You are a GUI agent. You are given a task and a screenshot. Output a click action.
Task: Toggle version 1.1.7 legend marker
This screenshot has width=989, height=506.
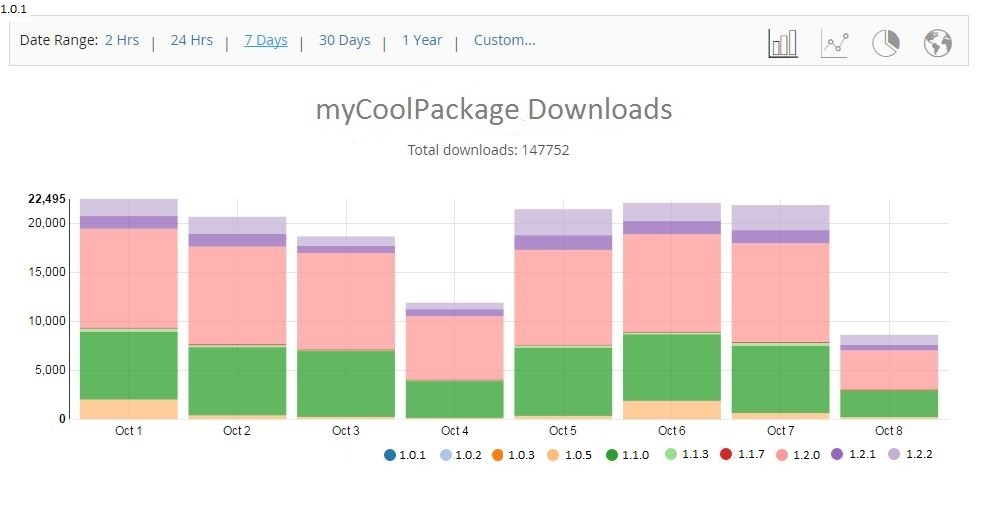click(x=744, y=455)
